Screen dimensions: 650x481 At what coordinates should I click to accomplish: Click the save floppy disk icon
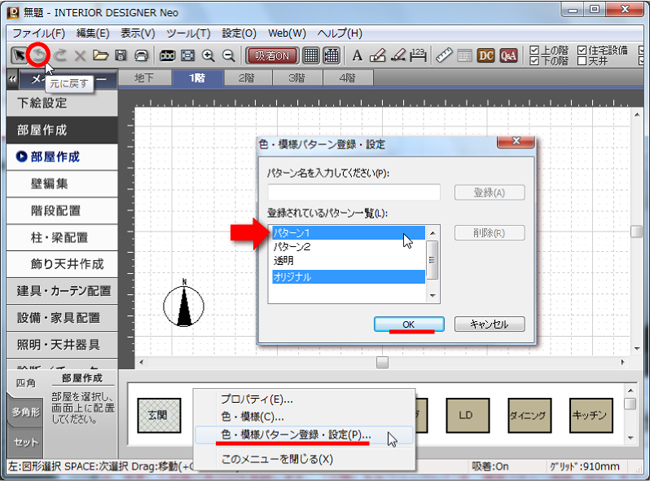tap(120, 55)
